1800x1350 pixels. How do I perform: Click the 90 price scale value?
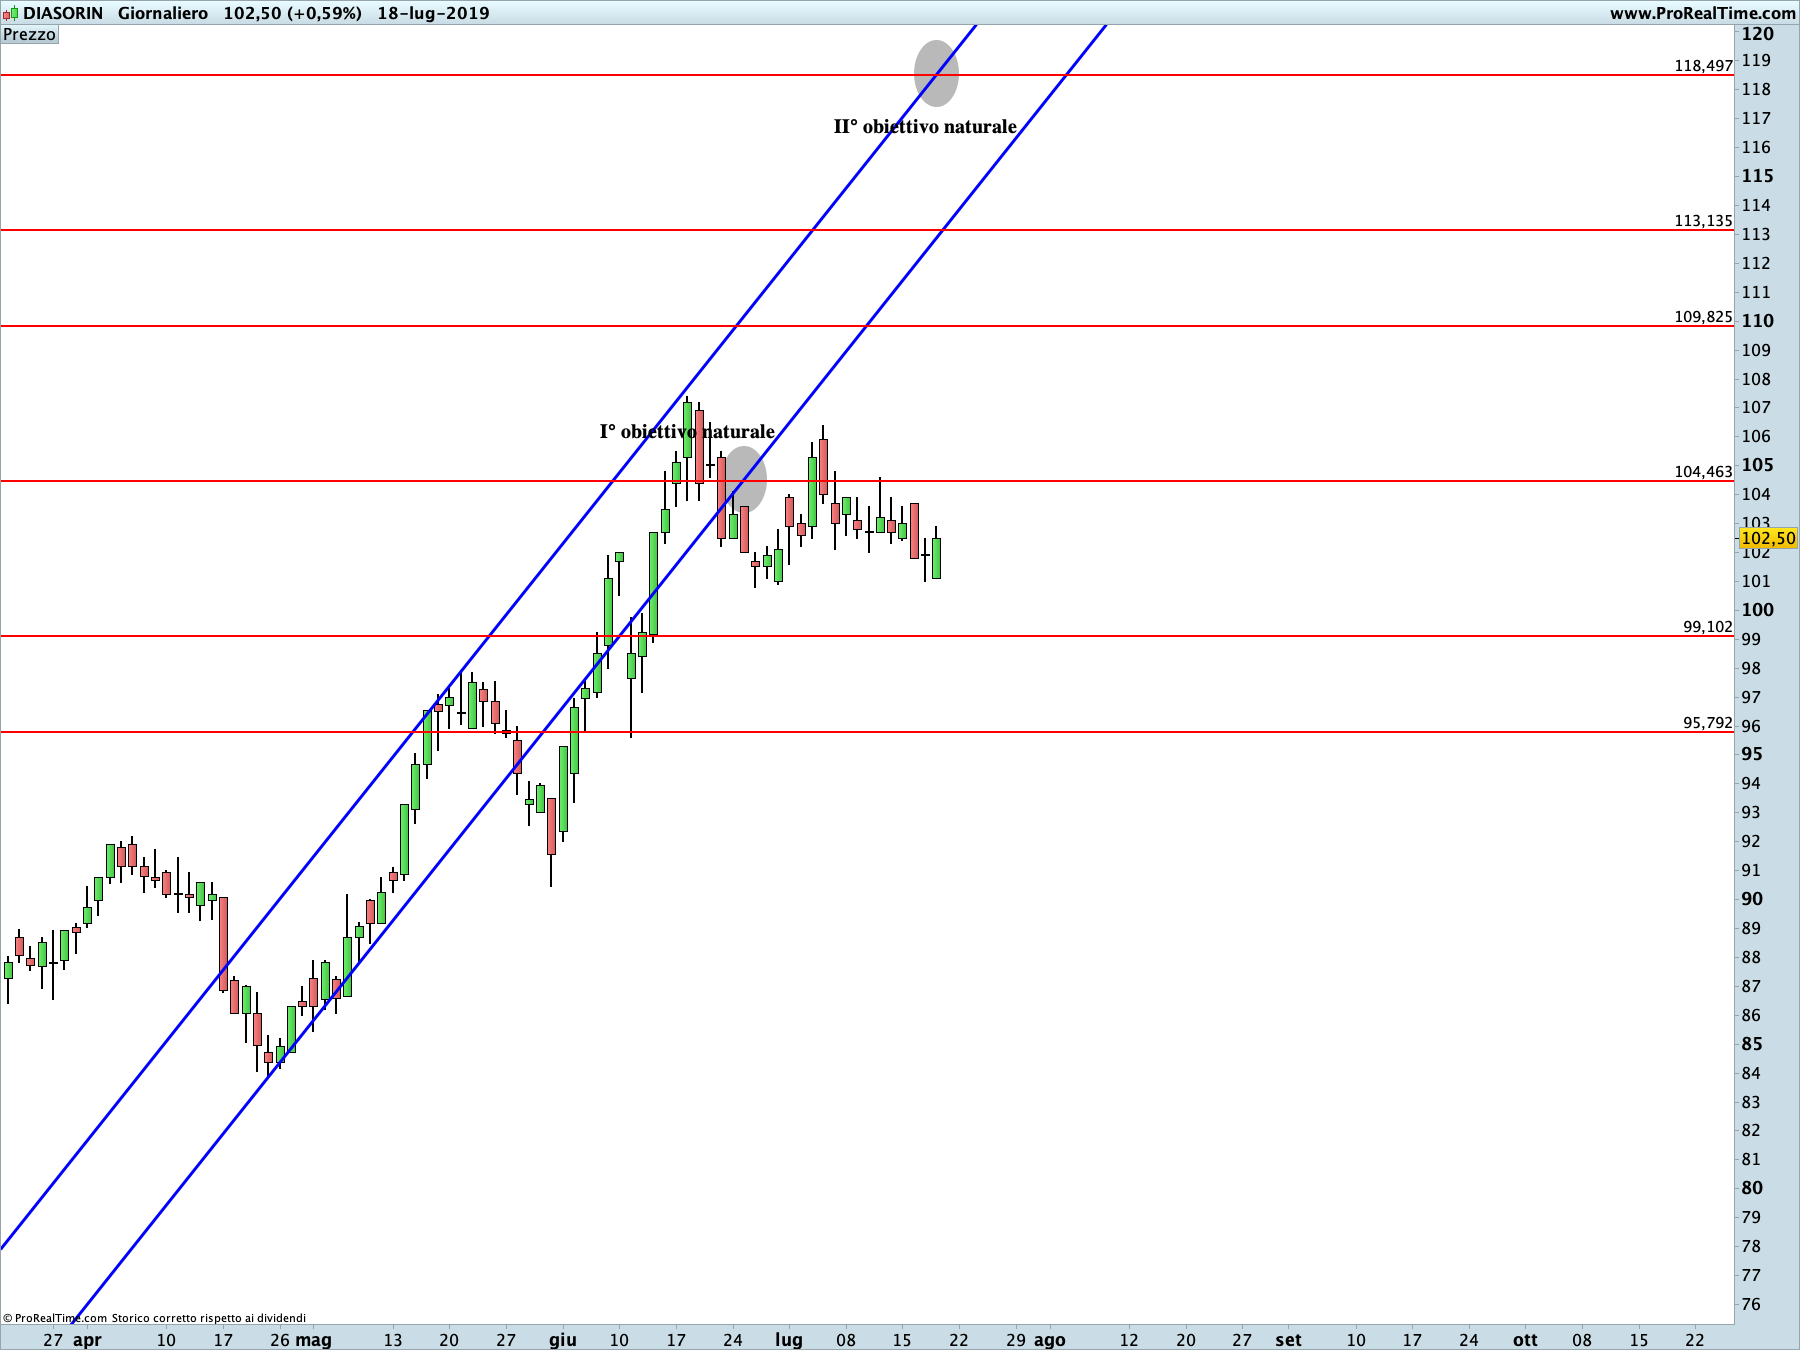click(x=1752, y=899)
